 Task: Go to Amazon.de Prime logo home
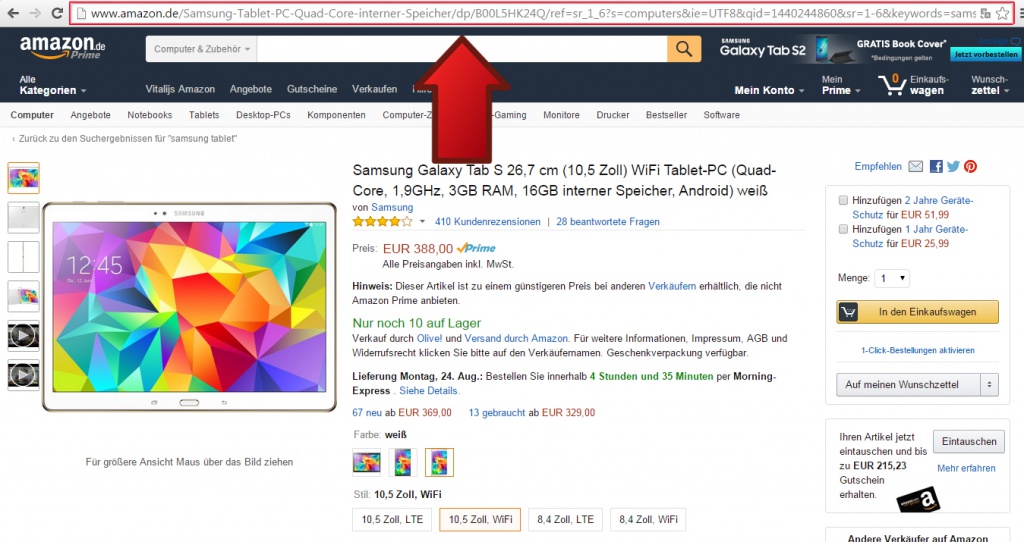(63, 48)
